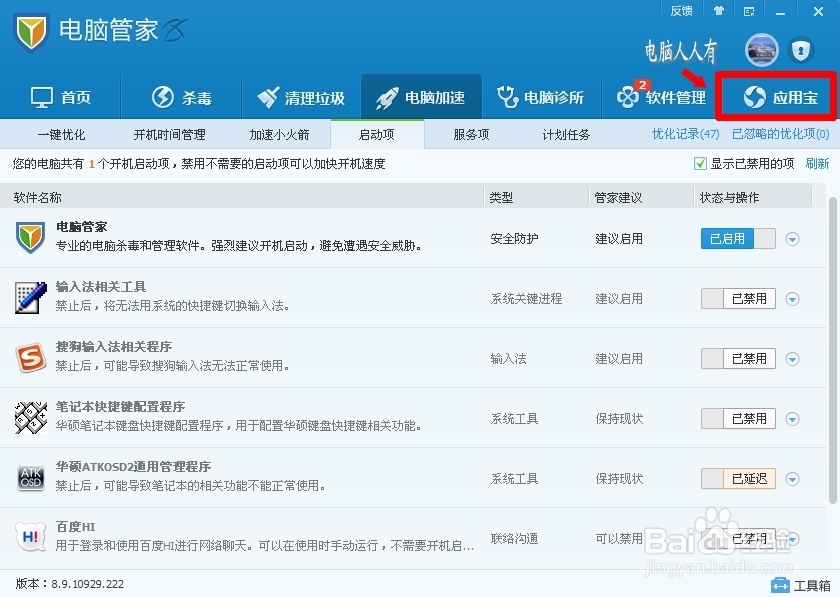Expand options arrow for 华硕ATKOSD2 row

(792, 479)
